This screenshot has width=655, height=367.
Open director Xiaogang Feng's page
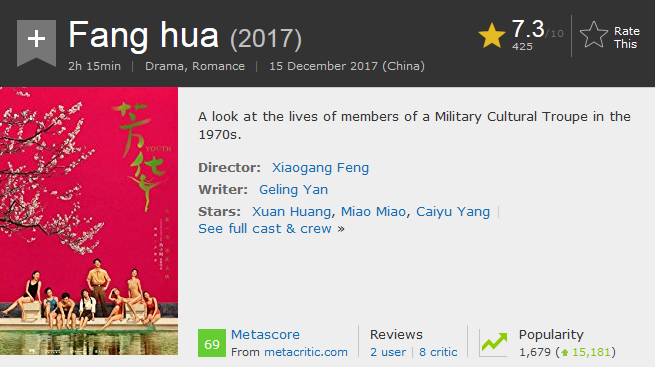pyautogui.click(x=320, y=168)
